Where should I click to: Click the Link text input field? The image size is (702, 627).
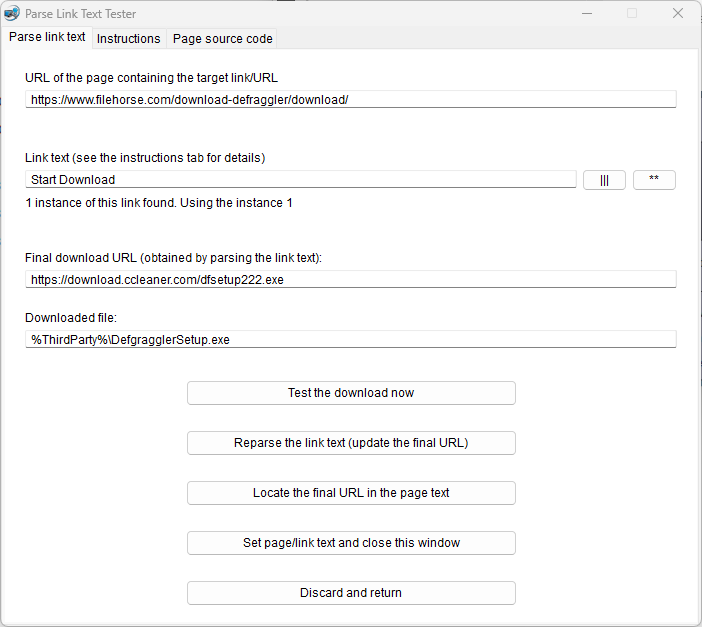[x=301, y=180]
